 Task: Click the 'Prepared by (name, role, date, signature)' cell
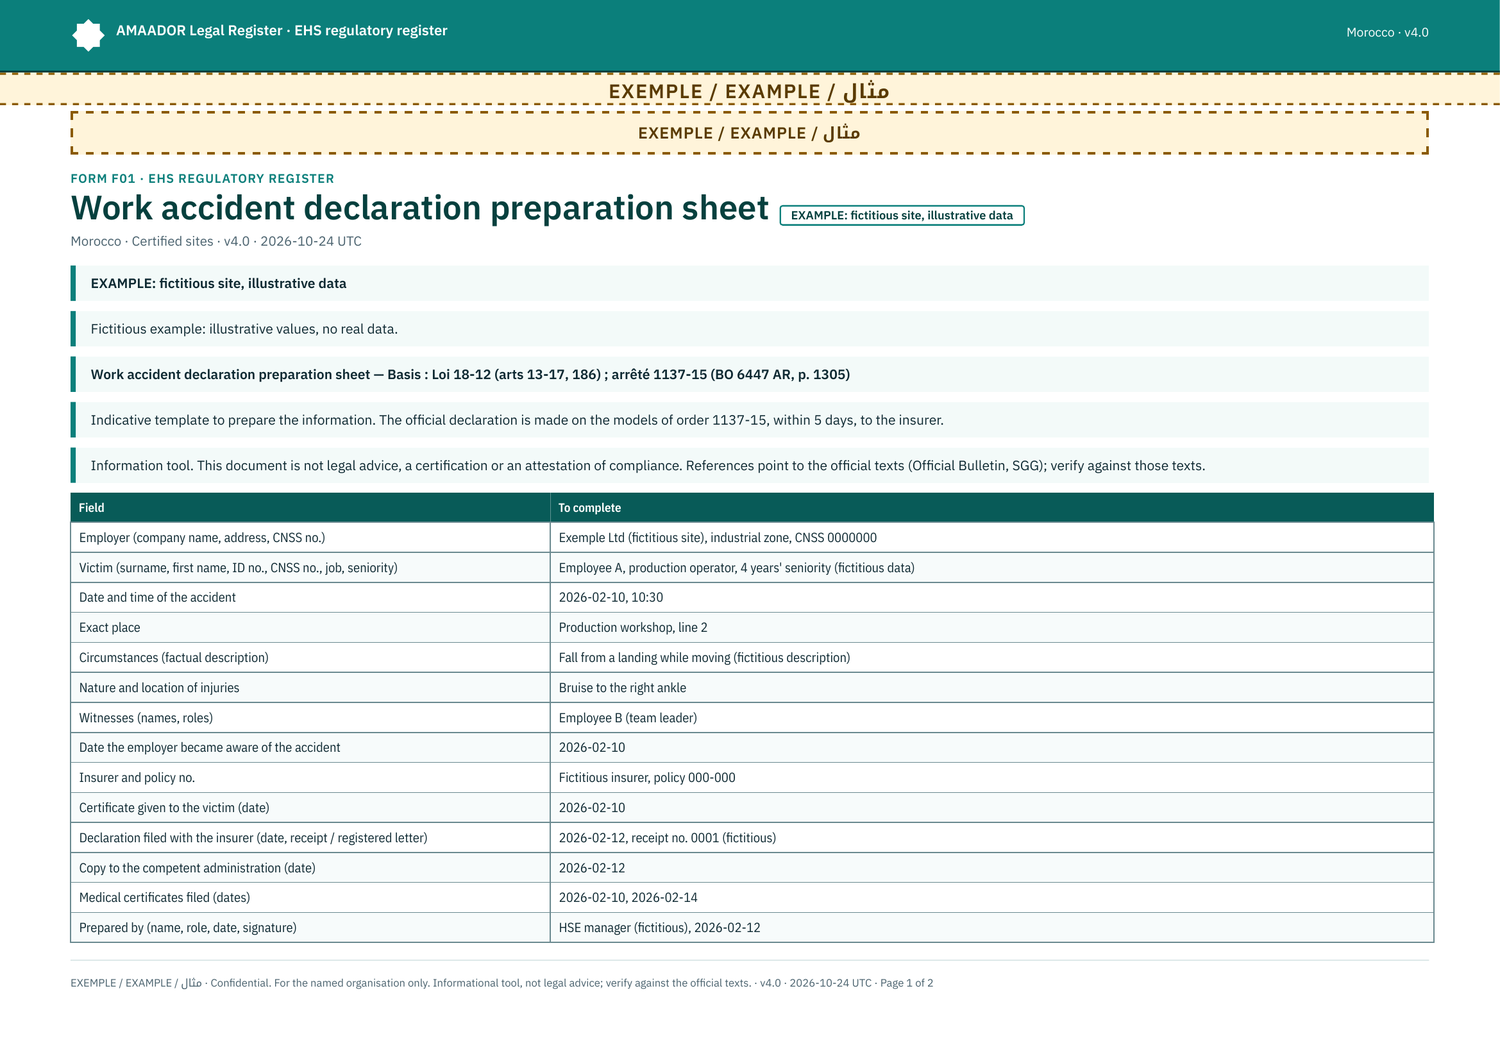click(x=311, y=928)
